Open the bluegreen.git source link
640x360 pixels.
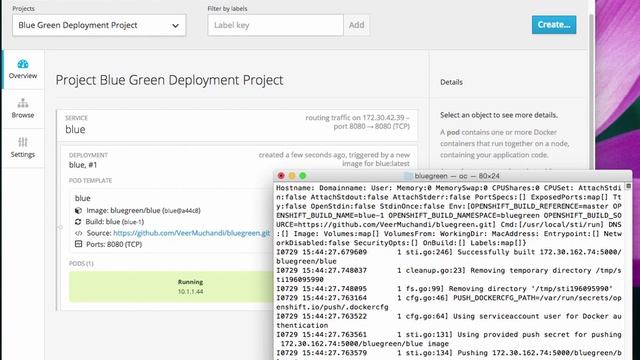point(192,233)
